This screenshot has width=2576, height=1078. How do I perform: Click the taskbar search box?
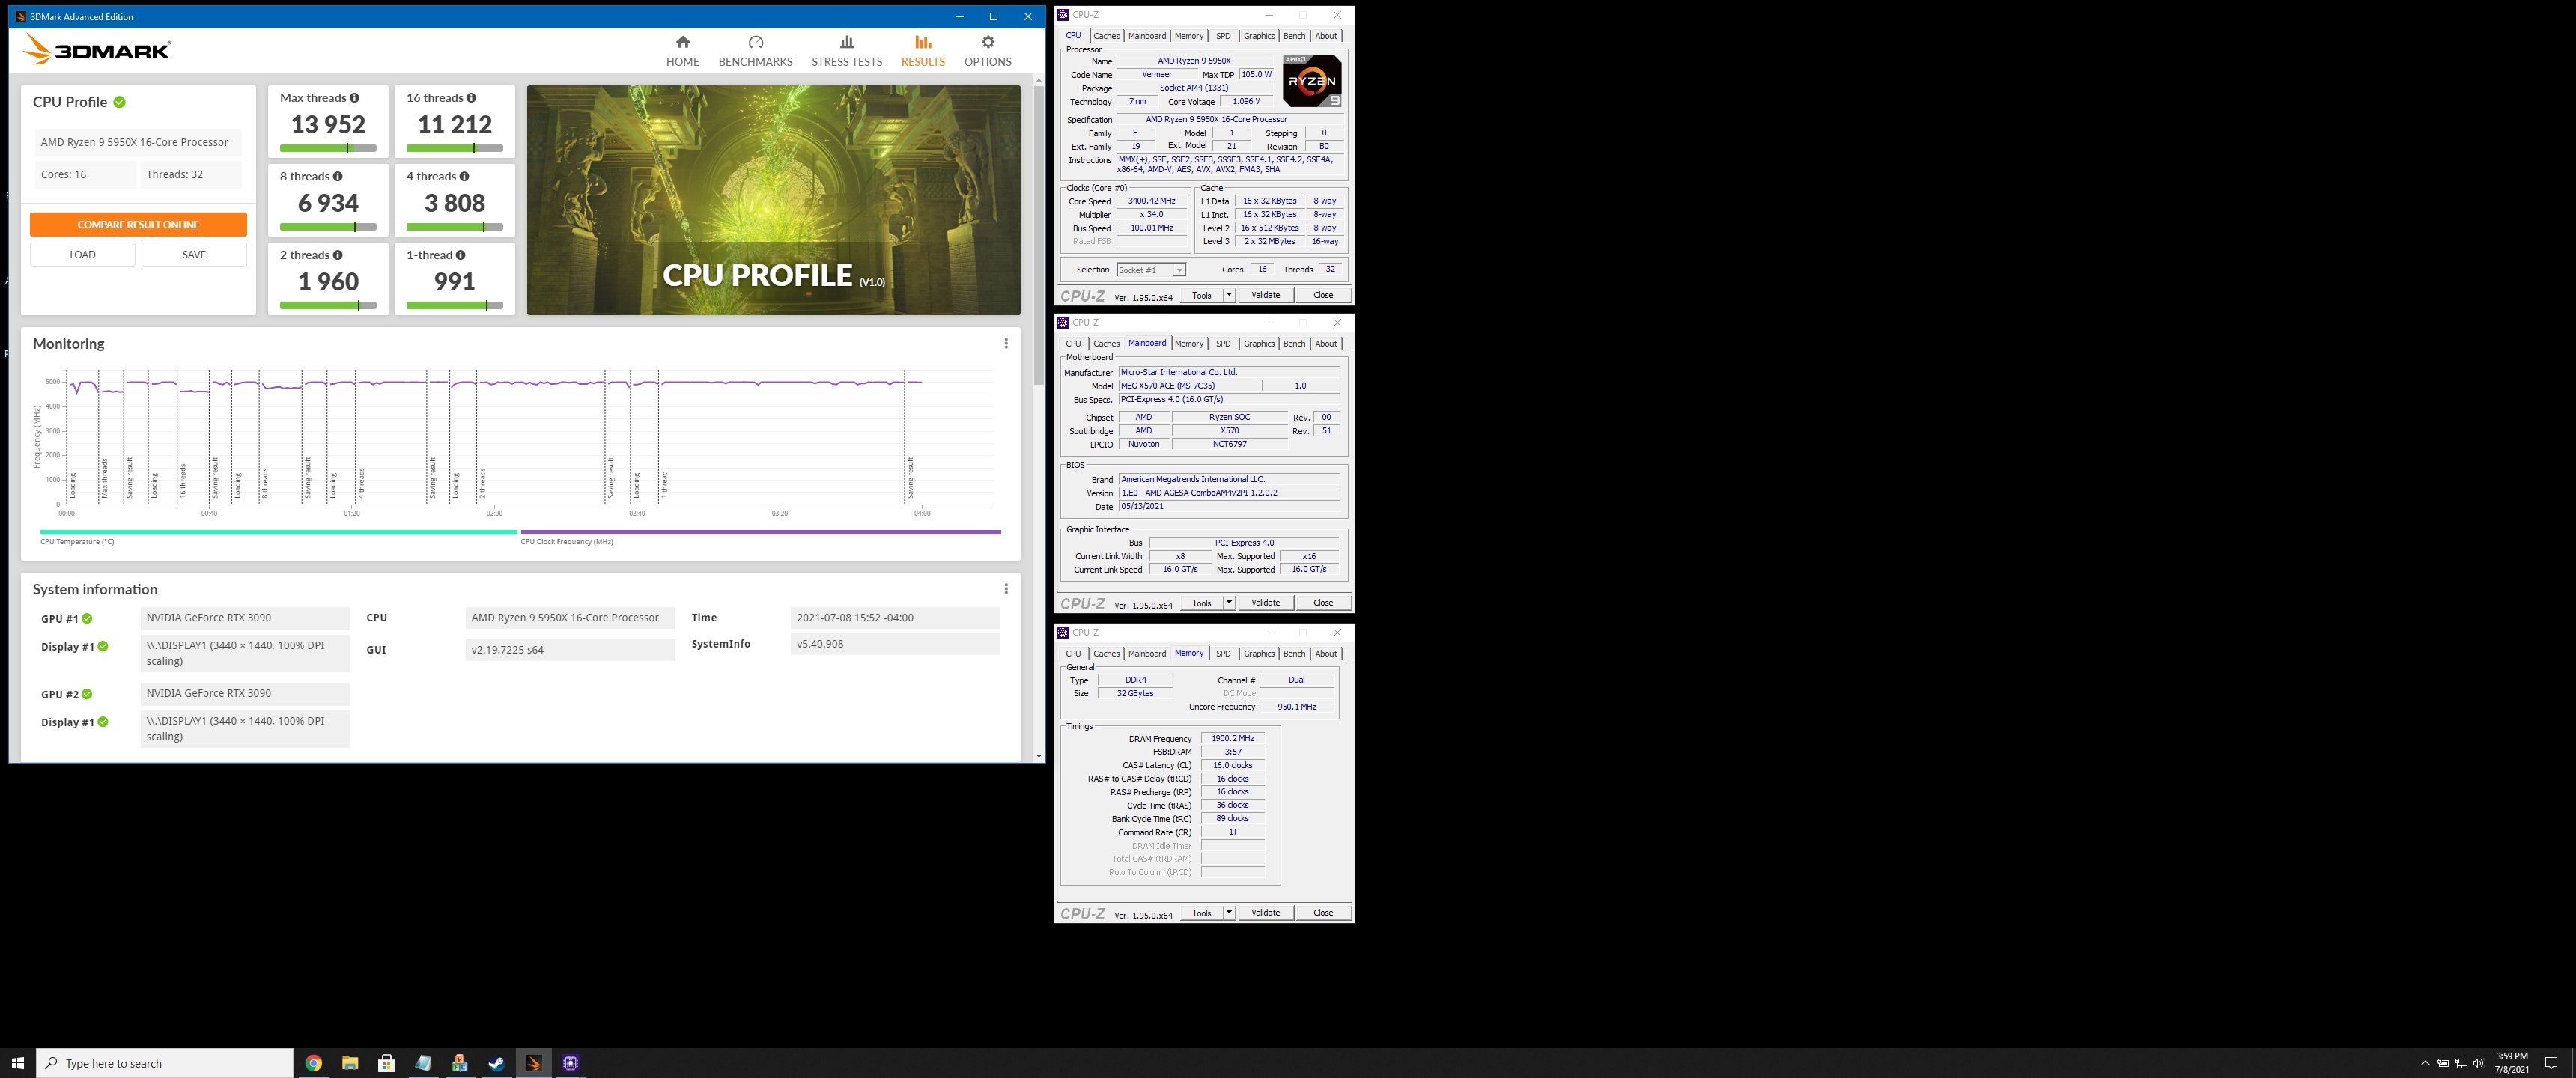point(165,1063)
